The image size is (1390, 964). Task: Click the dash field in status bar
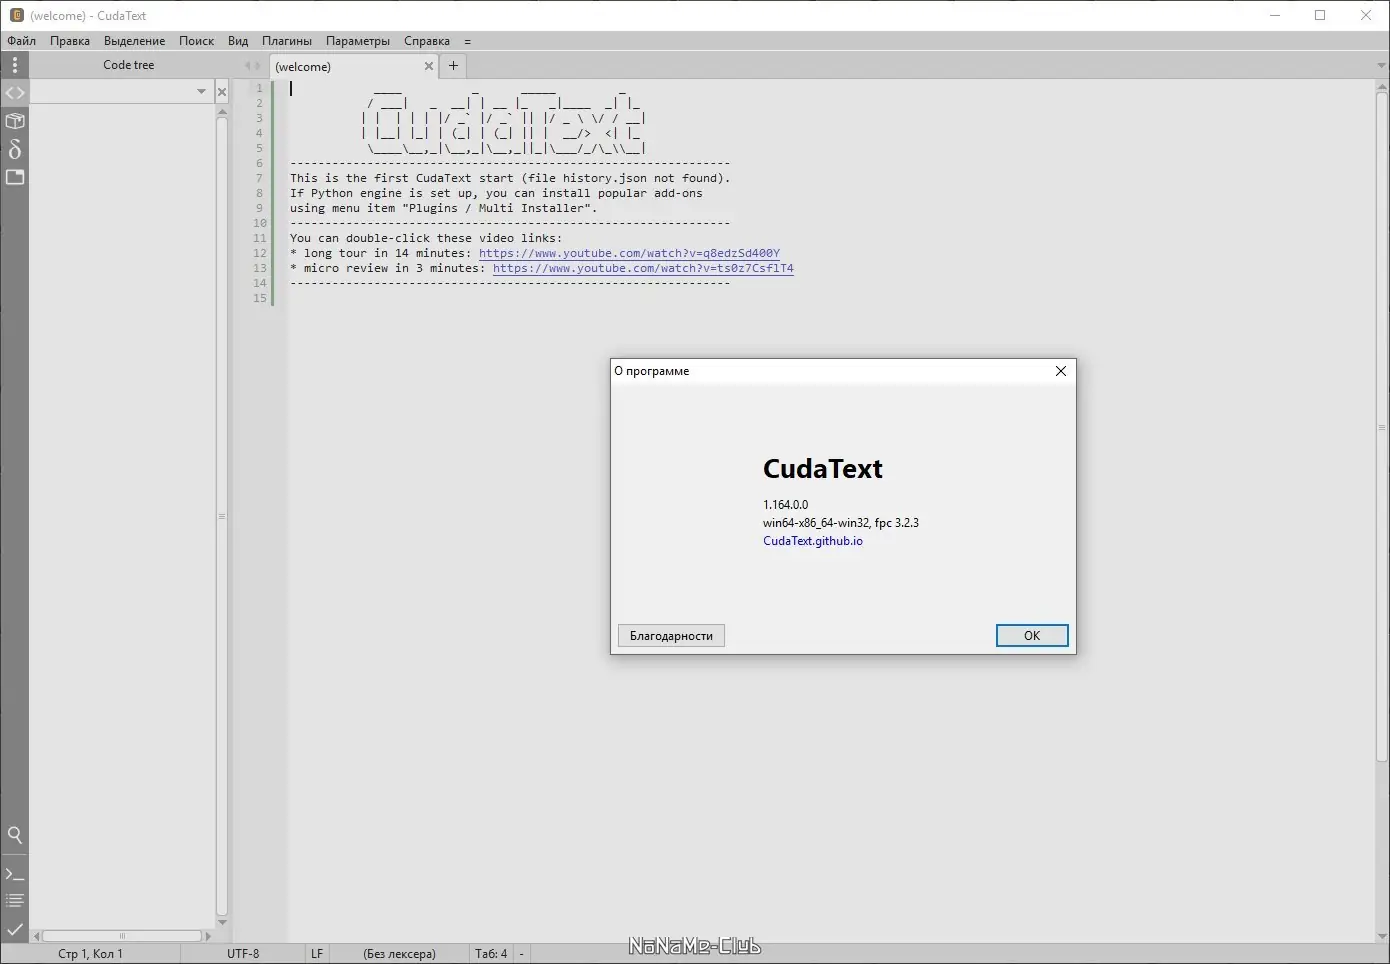coord(522,953)
